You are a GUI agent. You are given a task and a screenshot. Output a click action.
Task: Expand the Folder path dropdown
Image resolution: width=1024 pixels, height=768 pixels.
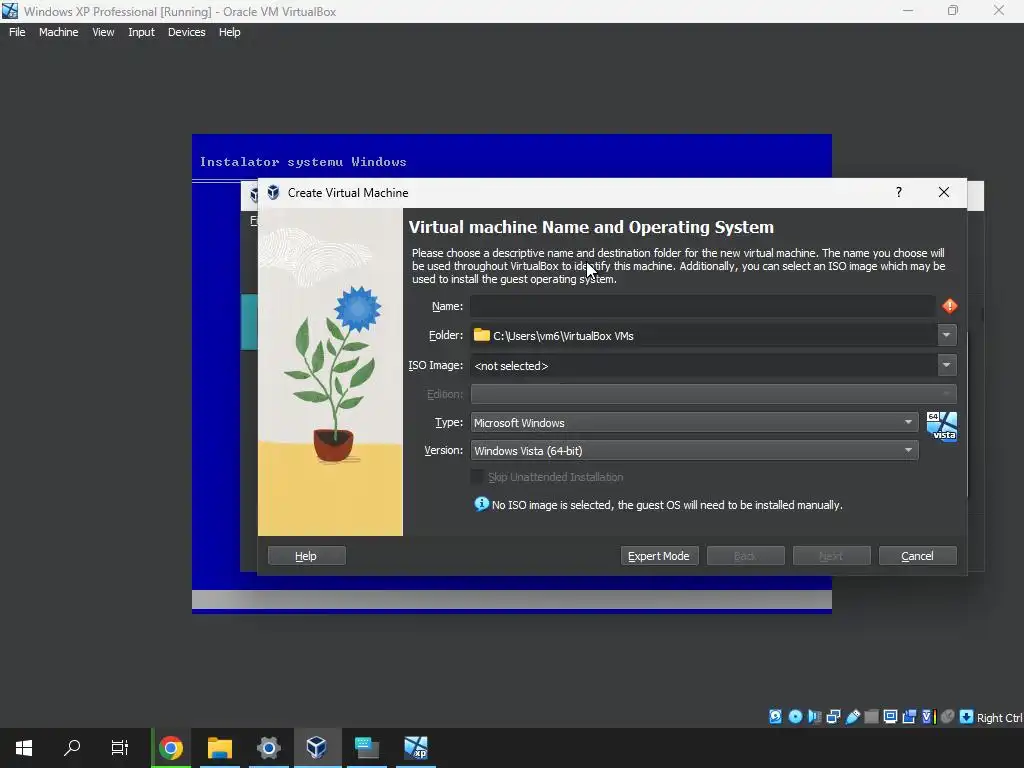click(x=946, y=335)
